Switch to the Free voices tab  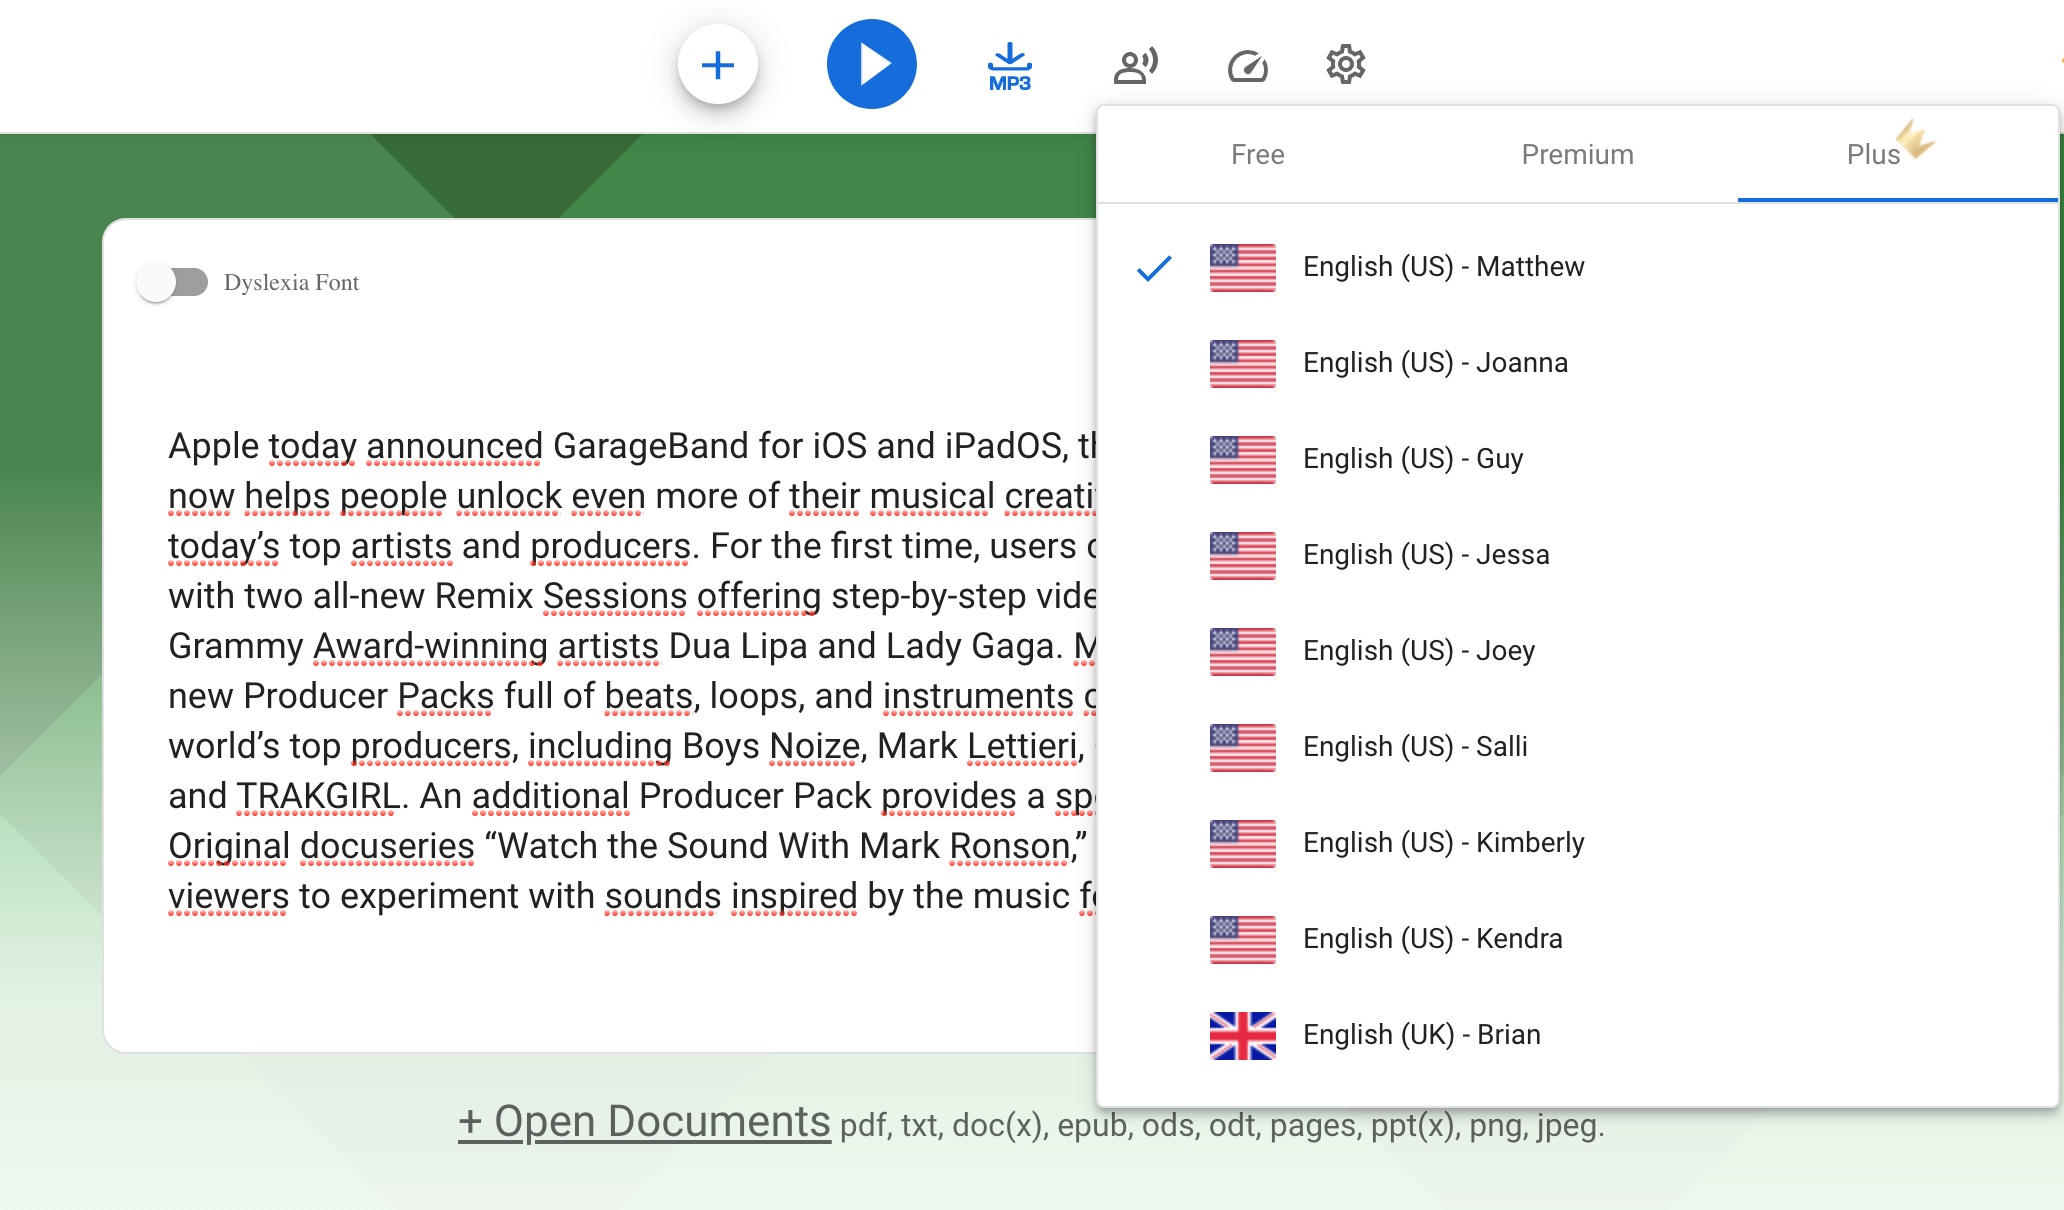[1257, 155]
